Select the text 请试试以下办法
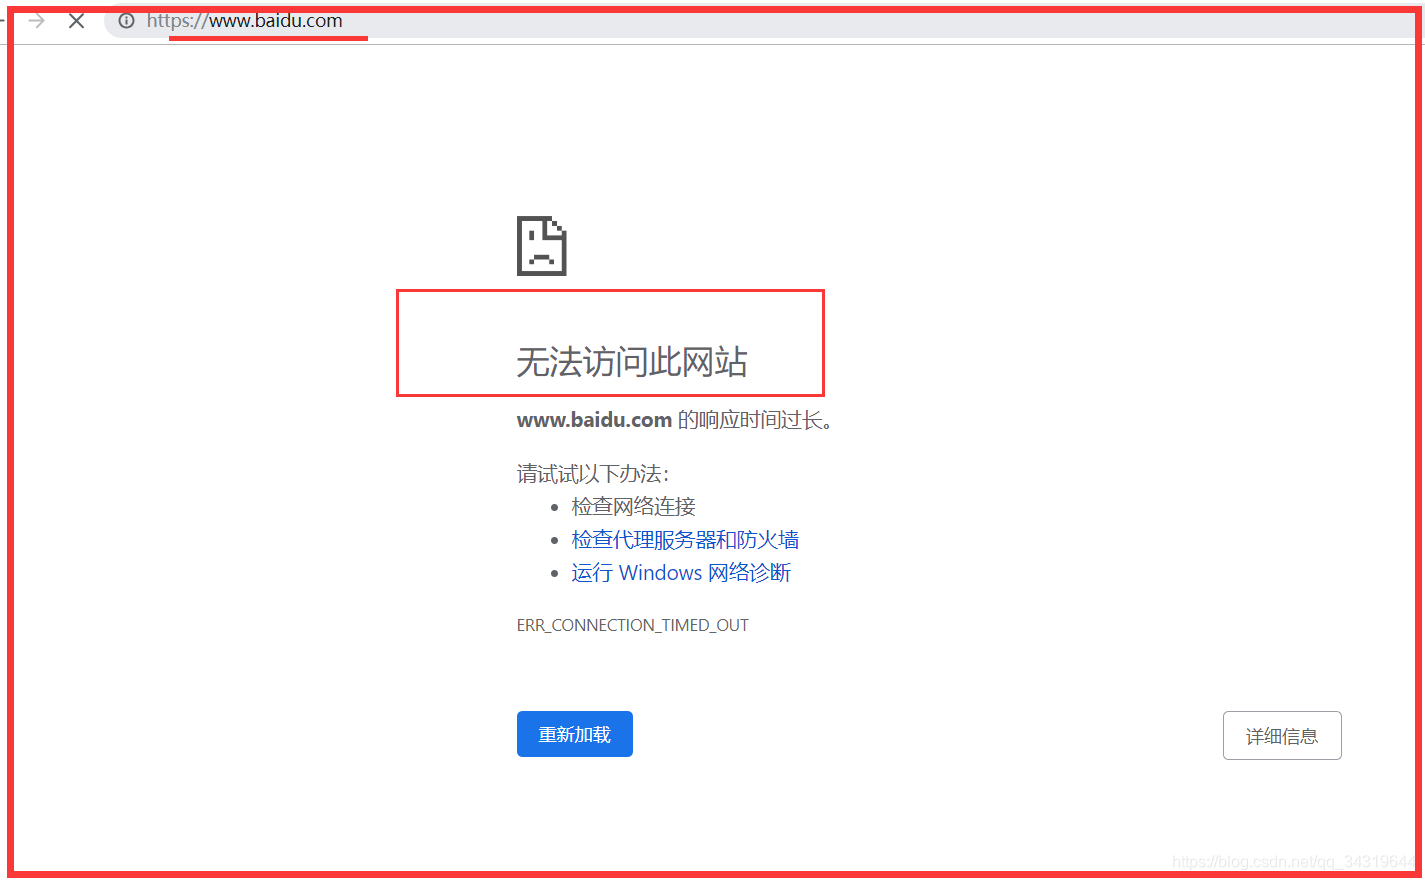The height and width of the screenshot is (880, 1425). [x=593, y=474]
